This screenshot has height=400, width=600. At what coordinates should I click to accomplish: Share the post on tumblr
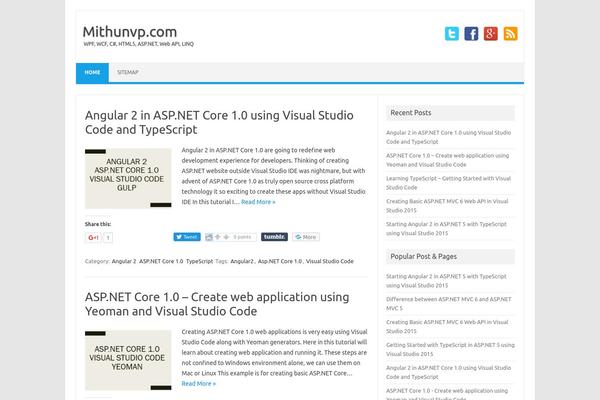(x=274, y=237)
